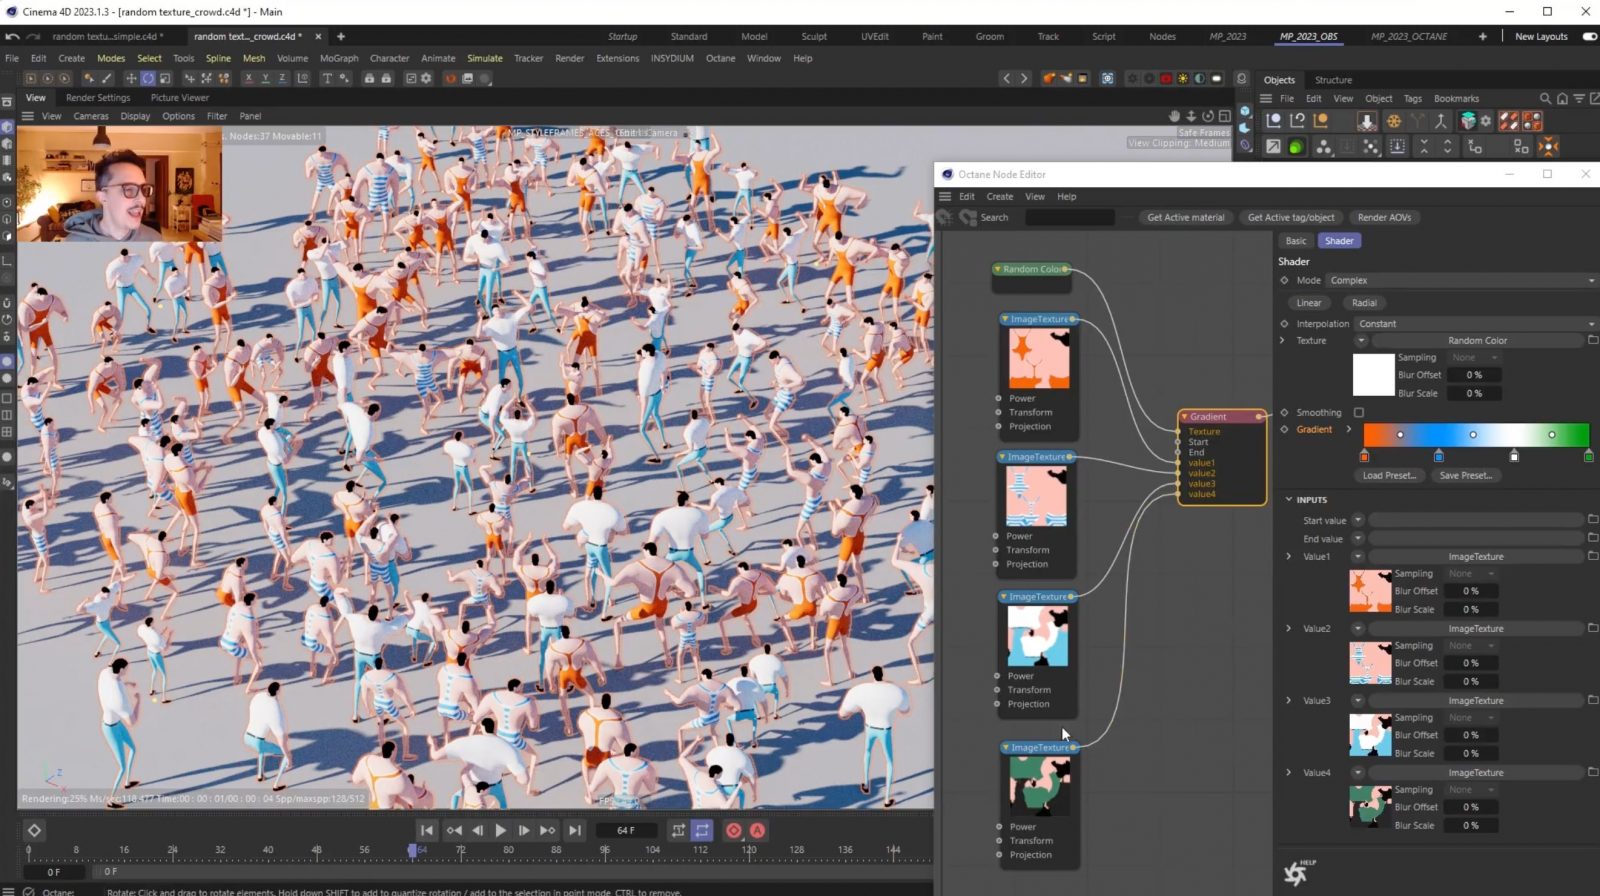This screenshot has width=1600, height=896.
Task: Go to the end of the timeline
Action: 574,830
